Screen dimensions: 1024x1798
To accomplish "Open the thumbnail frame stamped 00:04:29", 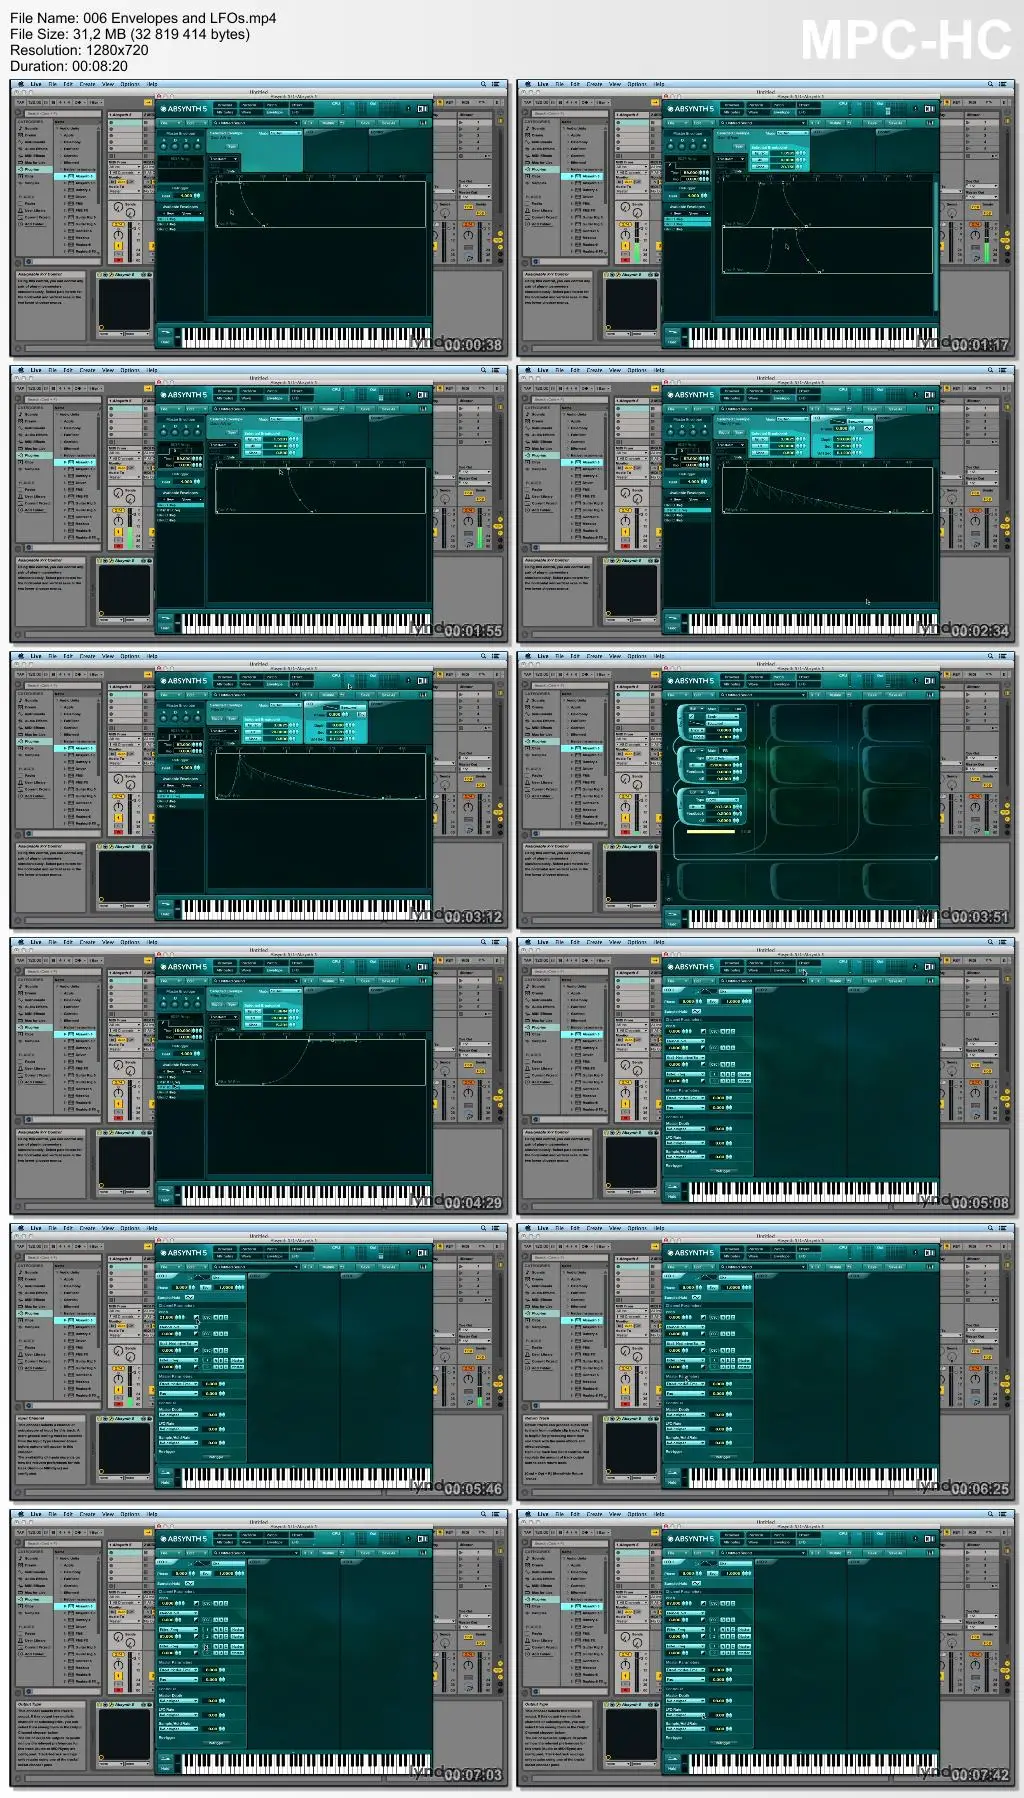I will click(259, 1076).
